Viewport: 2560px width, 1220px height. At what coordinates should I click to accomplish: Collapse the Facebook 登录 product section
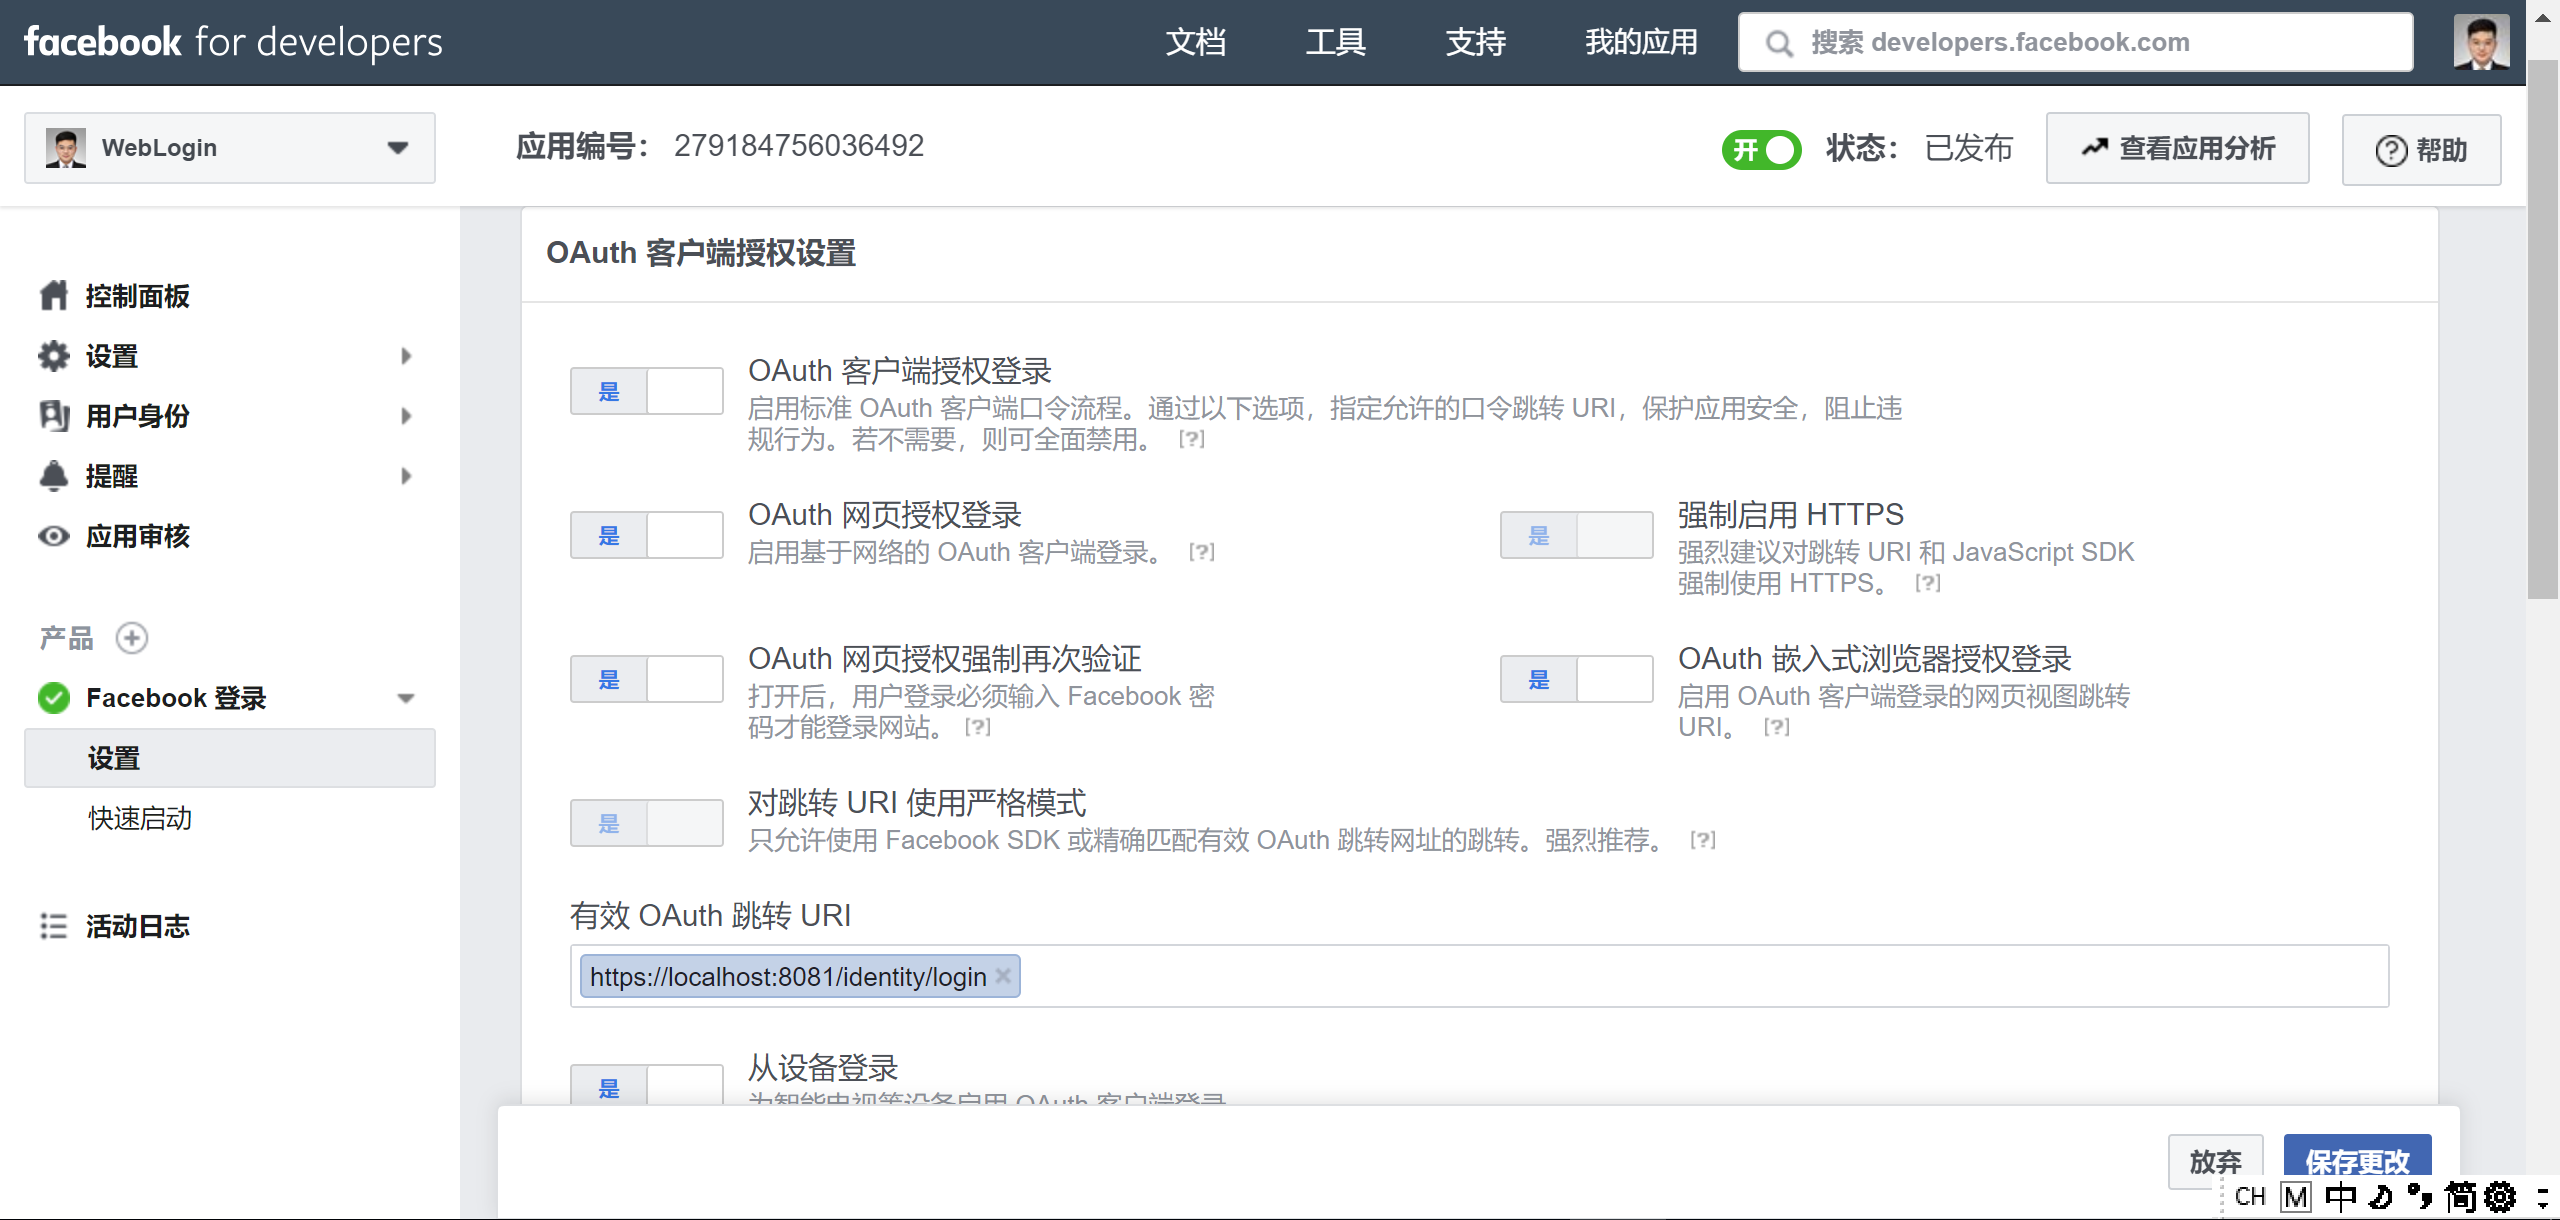(x=406, y=698)
